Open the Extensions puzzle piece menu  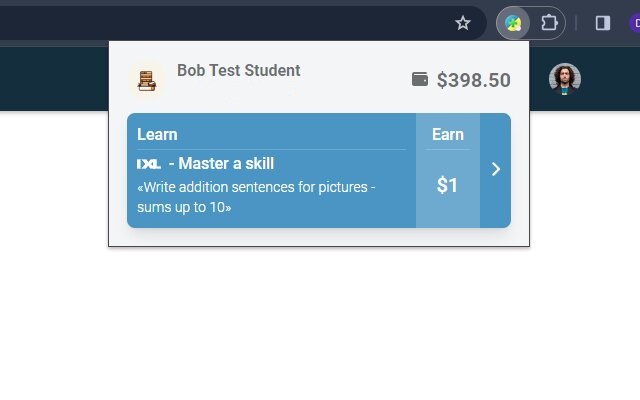click(549, 23)
